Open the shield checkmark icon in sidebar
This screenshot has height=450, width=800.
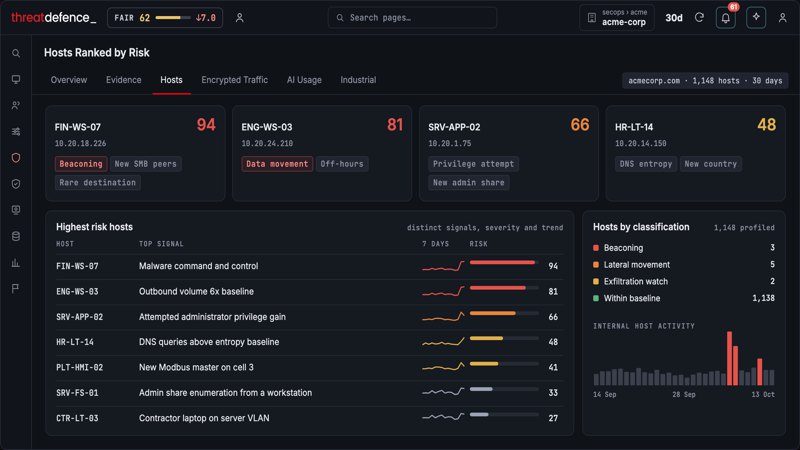click(16, 184)
